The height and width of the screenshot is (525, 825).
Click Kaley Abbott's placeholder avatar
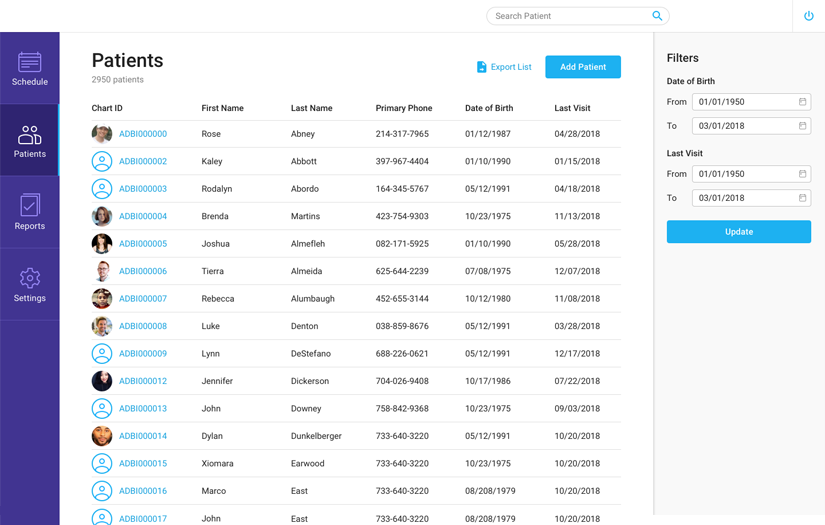[102, 161]
